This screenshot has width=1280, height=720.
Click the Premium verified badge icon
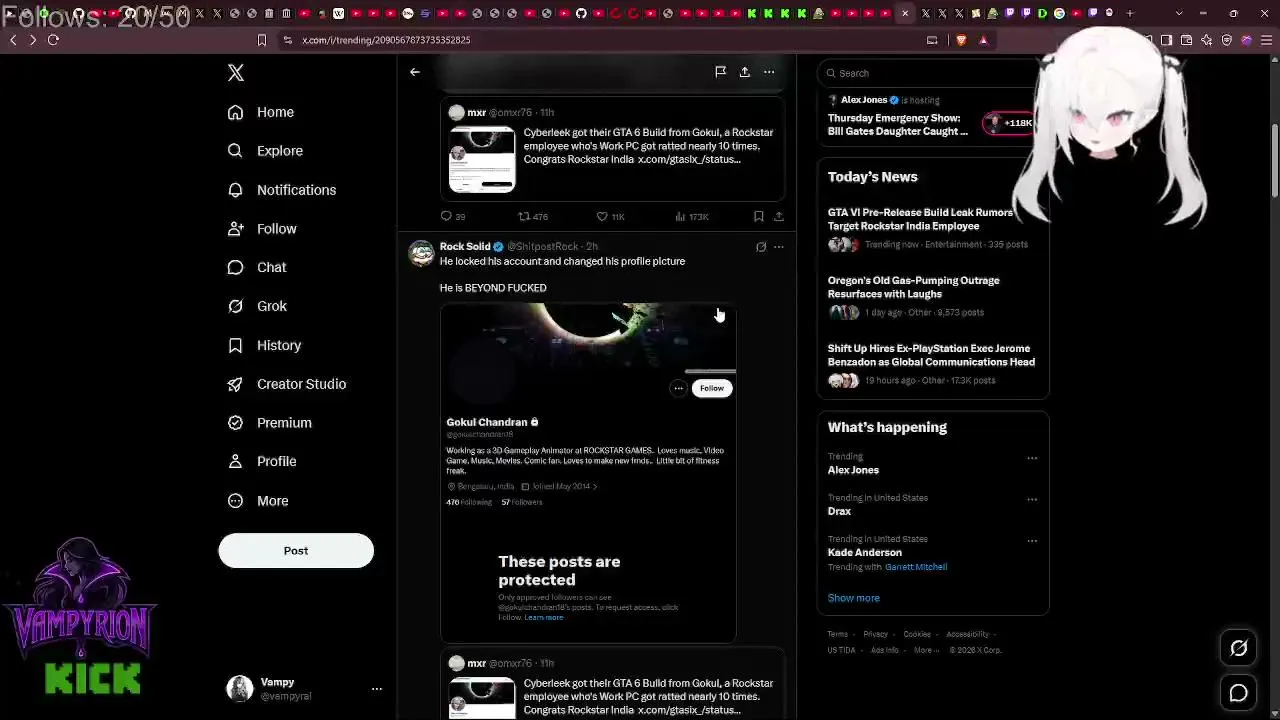[235, 423]
